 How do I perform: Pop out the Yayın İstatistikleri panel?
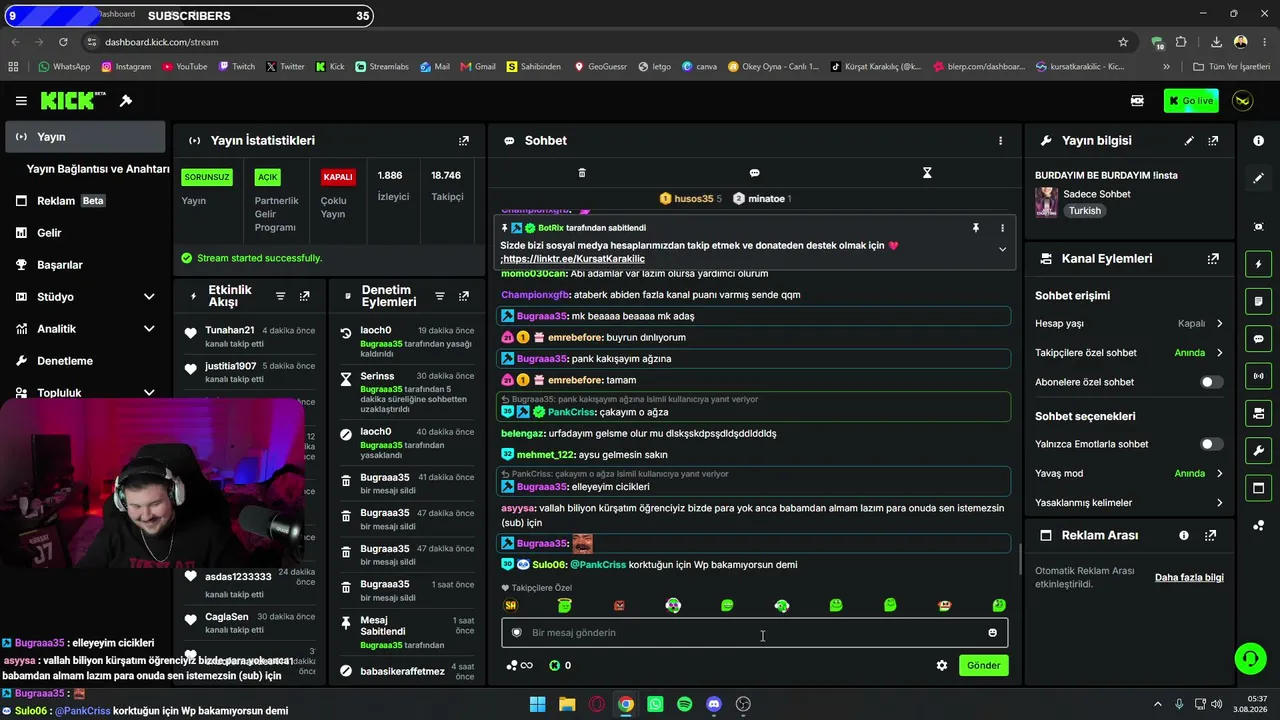tap(464, 141)
